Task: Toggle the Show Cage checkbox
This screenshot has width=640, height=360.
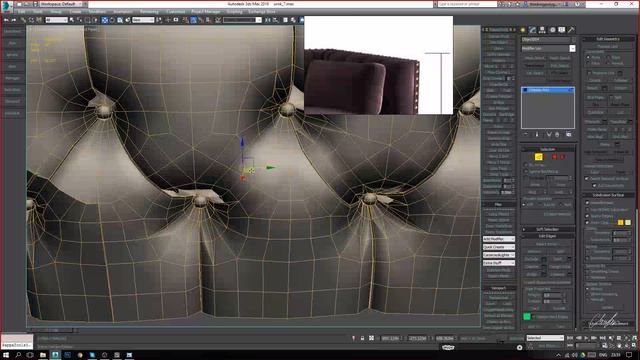Action: click(587, 222)
